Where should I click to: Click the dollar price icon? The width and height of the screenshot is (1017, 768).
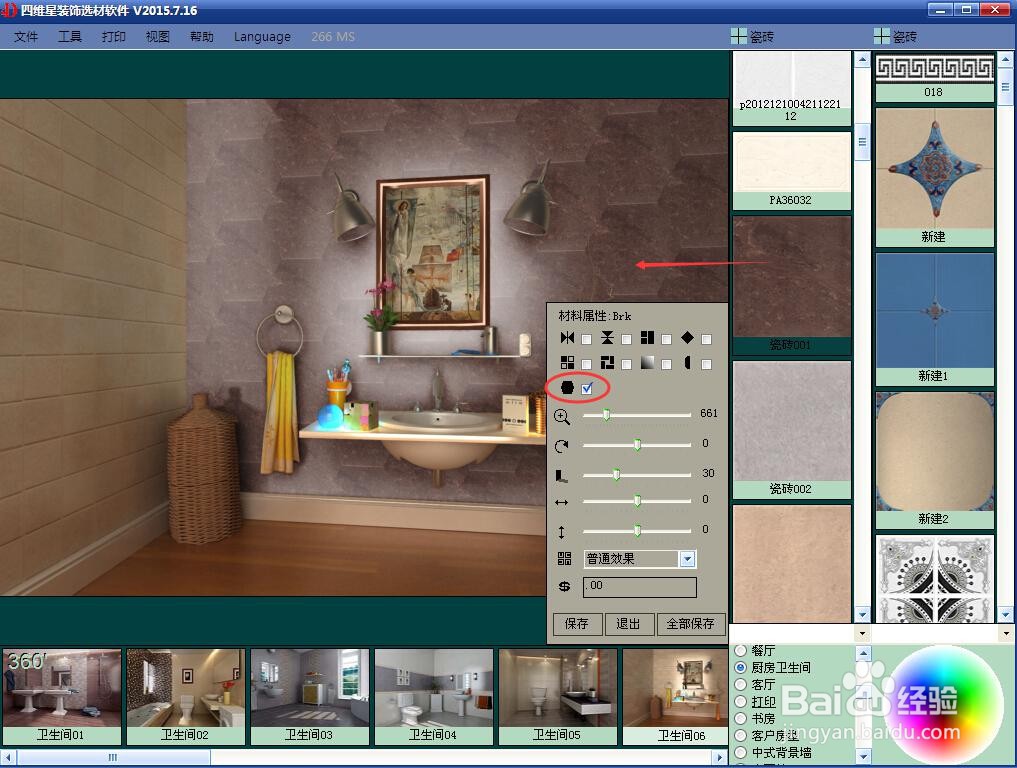(564, 586)
